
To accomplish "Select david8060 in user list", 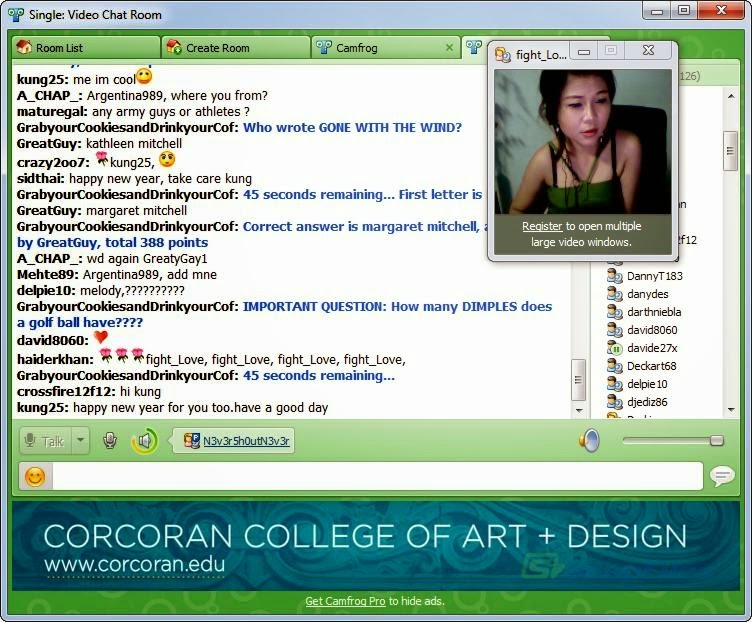I will point(652,330).
